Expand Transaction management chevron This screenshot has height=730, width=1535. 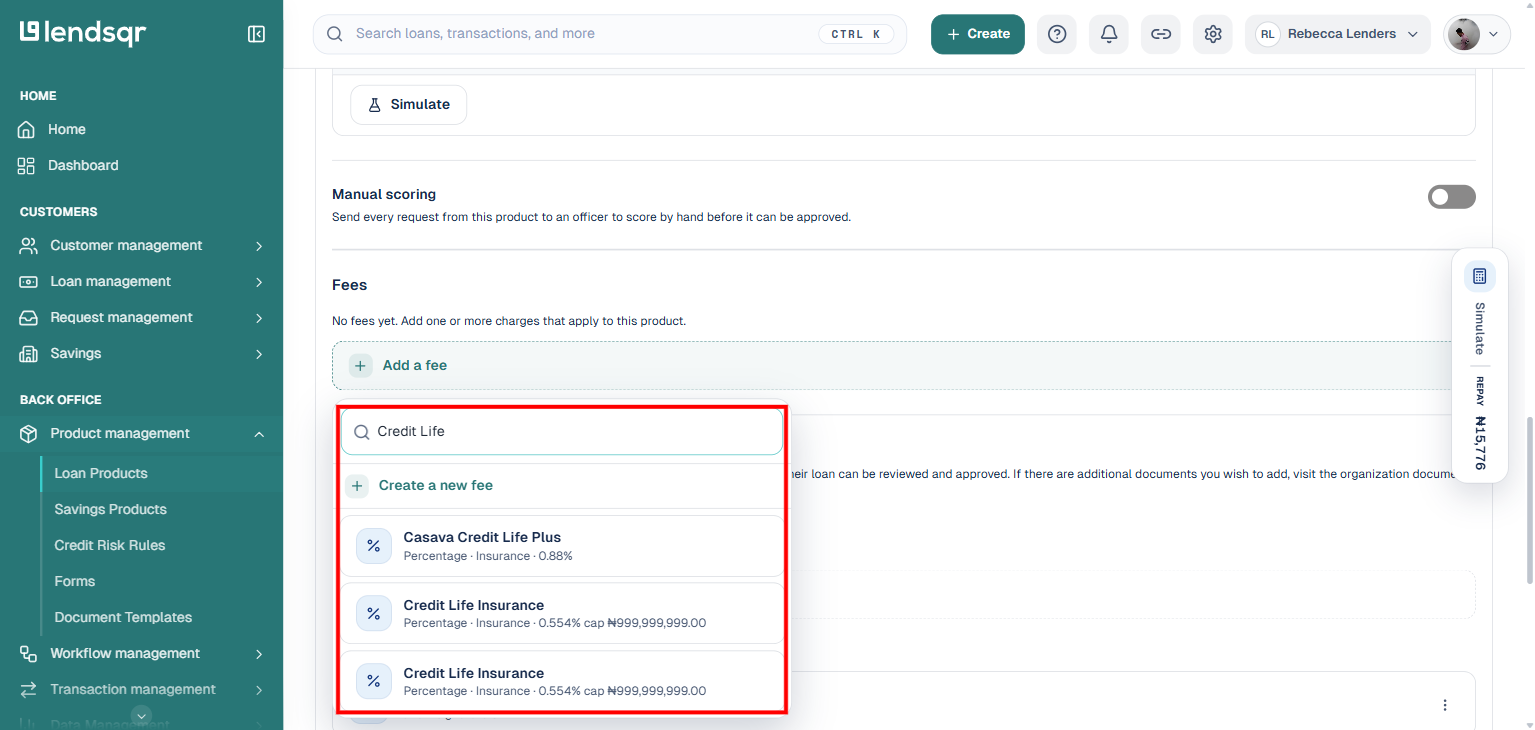(x=259, y=690)
